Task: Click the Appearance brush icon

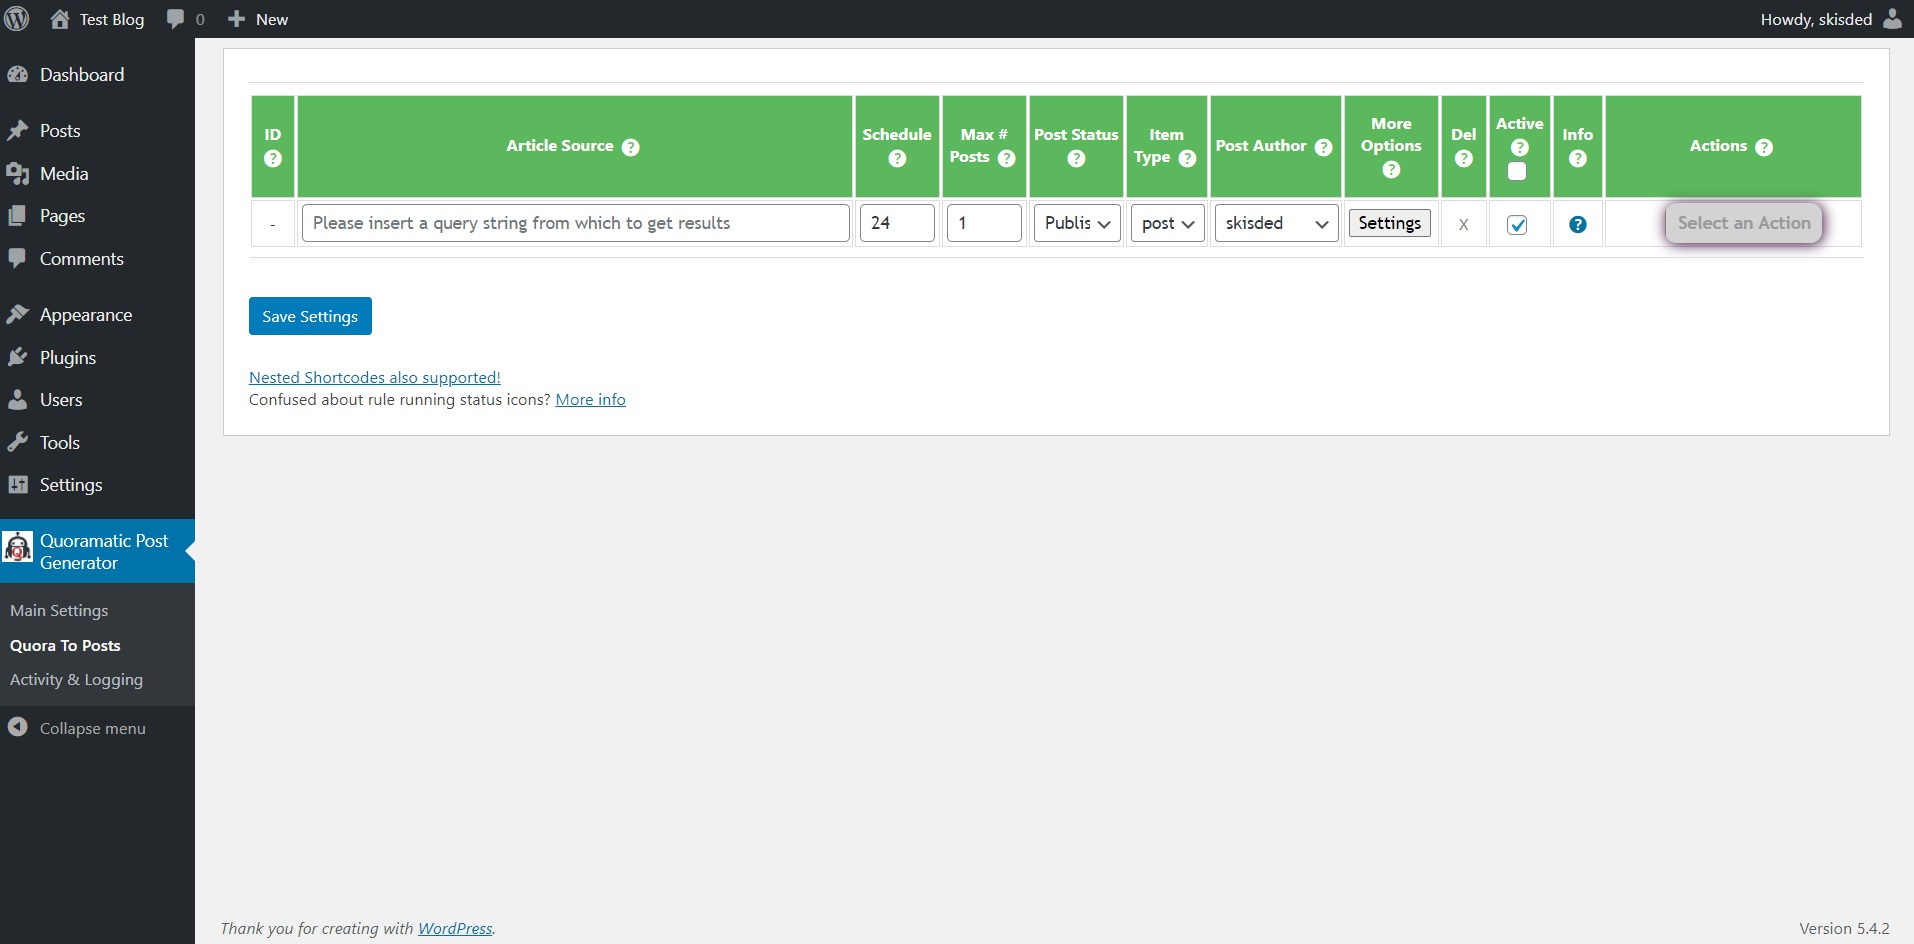Action: pyautogui.click(x=17, y=315)
